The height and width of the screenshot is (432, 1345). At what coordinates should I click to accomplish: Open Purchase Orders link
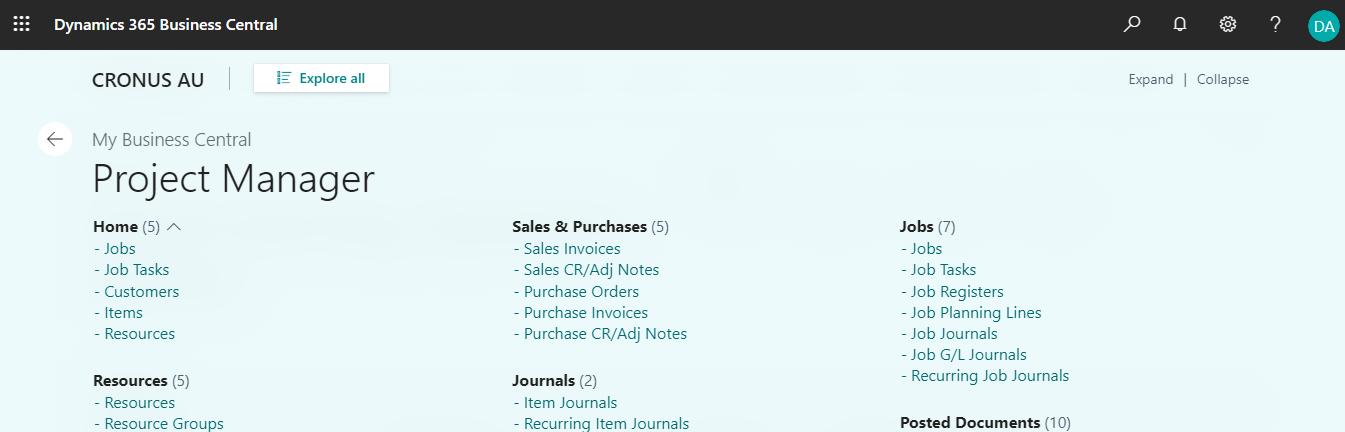point(581,292)
